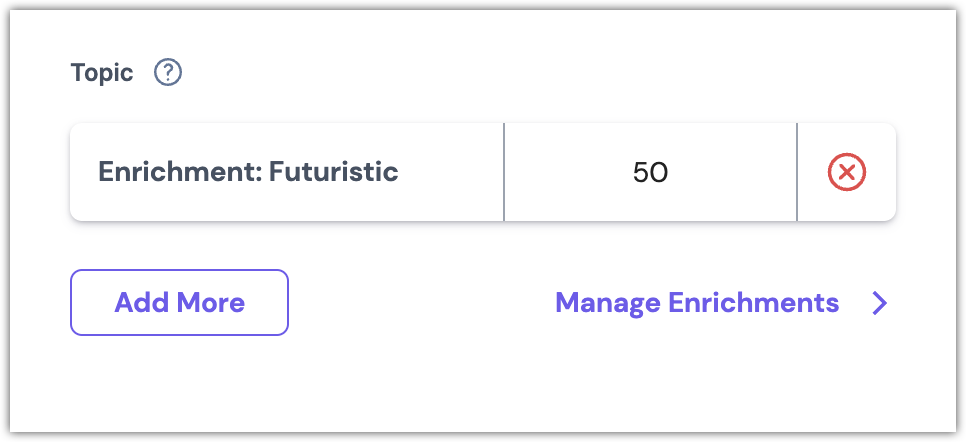
Task: Select the Enrichment: Futuristic entry
Action: click(x=248, y=172)
